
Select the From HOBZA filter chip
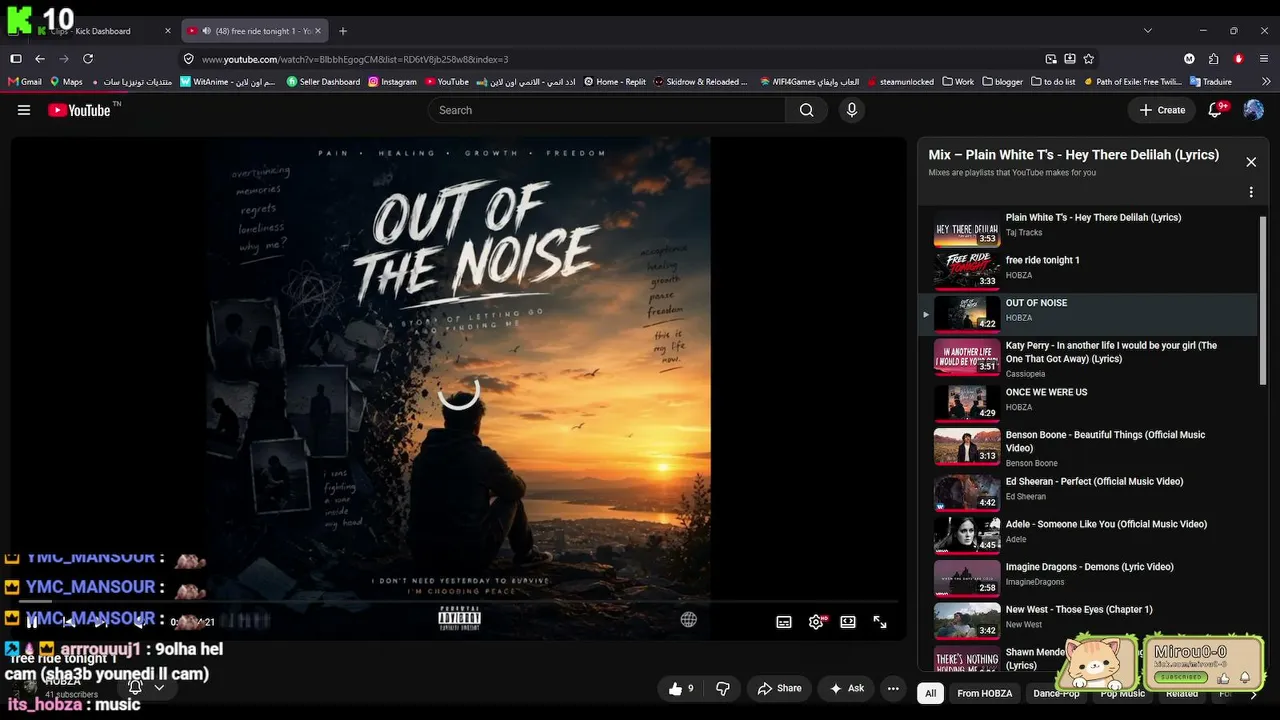pyautogui.click(x=985, y=693)
